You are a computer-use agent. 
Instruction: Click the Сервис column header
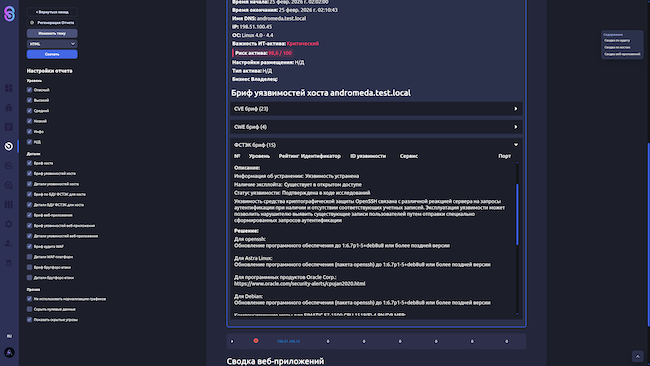409,156
